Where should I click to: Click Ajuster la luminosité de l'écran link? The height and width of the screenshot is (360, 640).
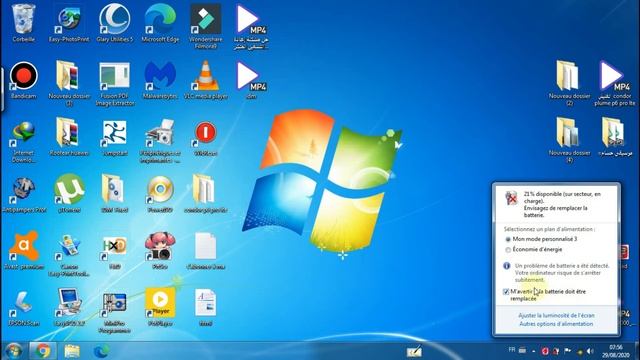click(x=556, y=315)
